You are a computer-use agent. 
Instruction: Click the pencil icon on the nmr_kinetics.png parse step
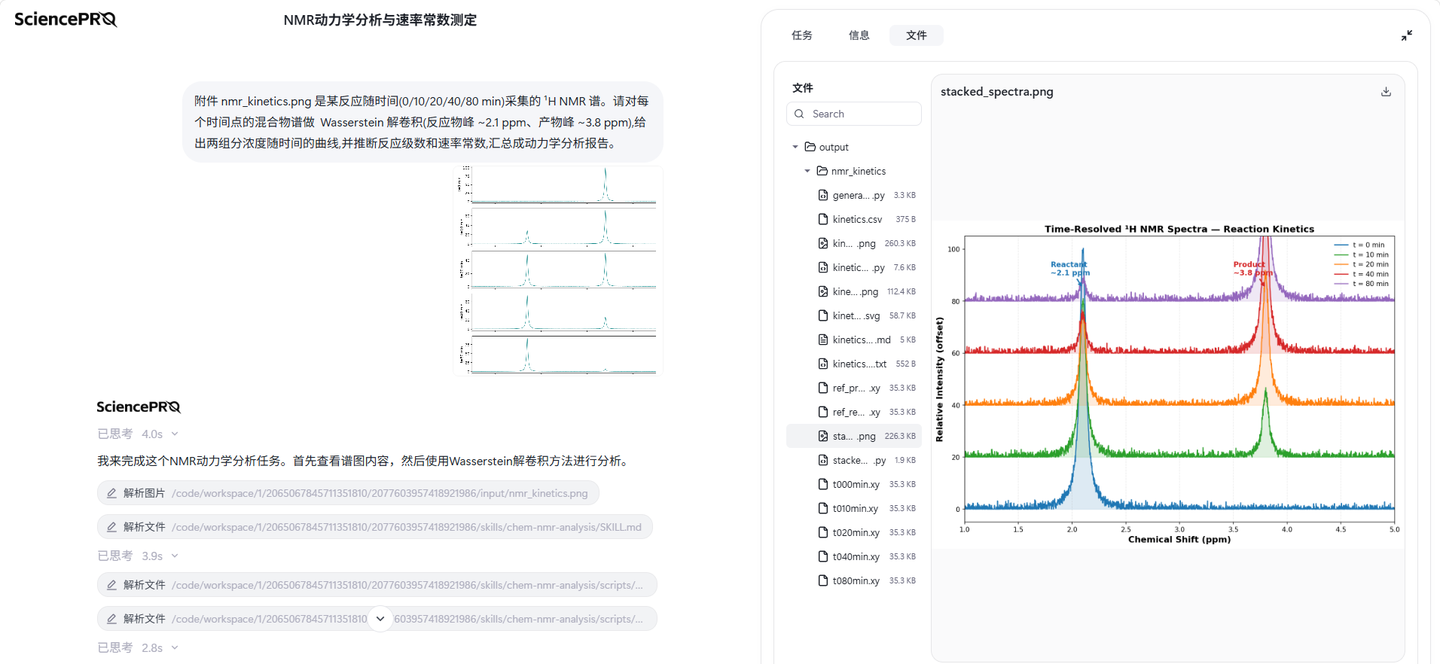[x=112, y=493]
